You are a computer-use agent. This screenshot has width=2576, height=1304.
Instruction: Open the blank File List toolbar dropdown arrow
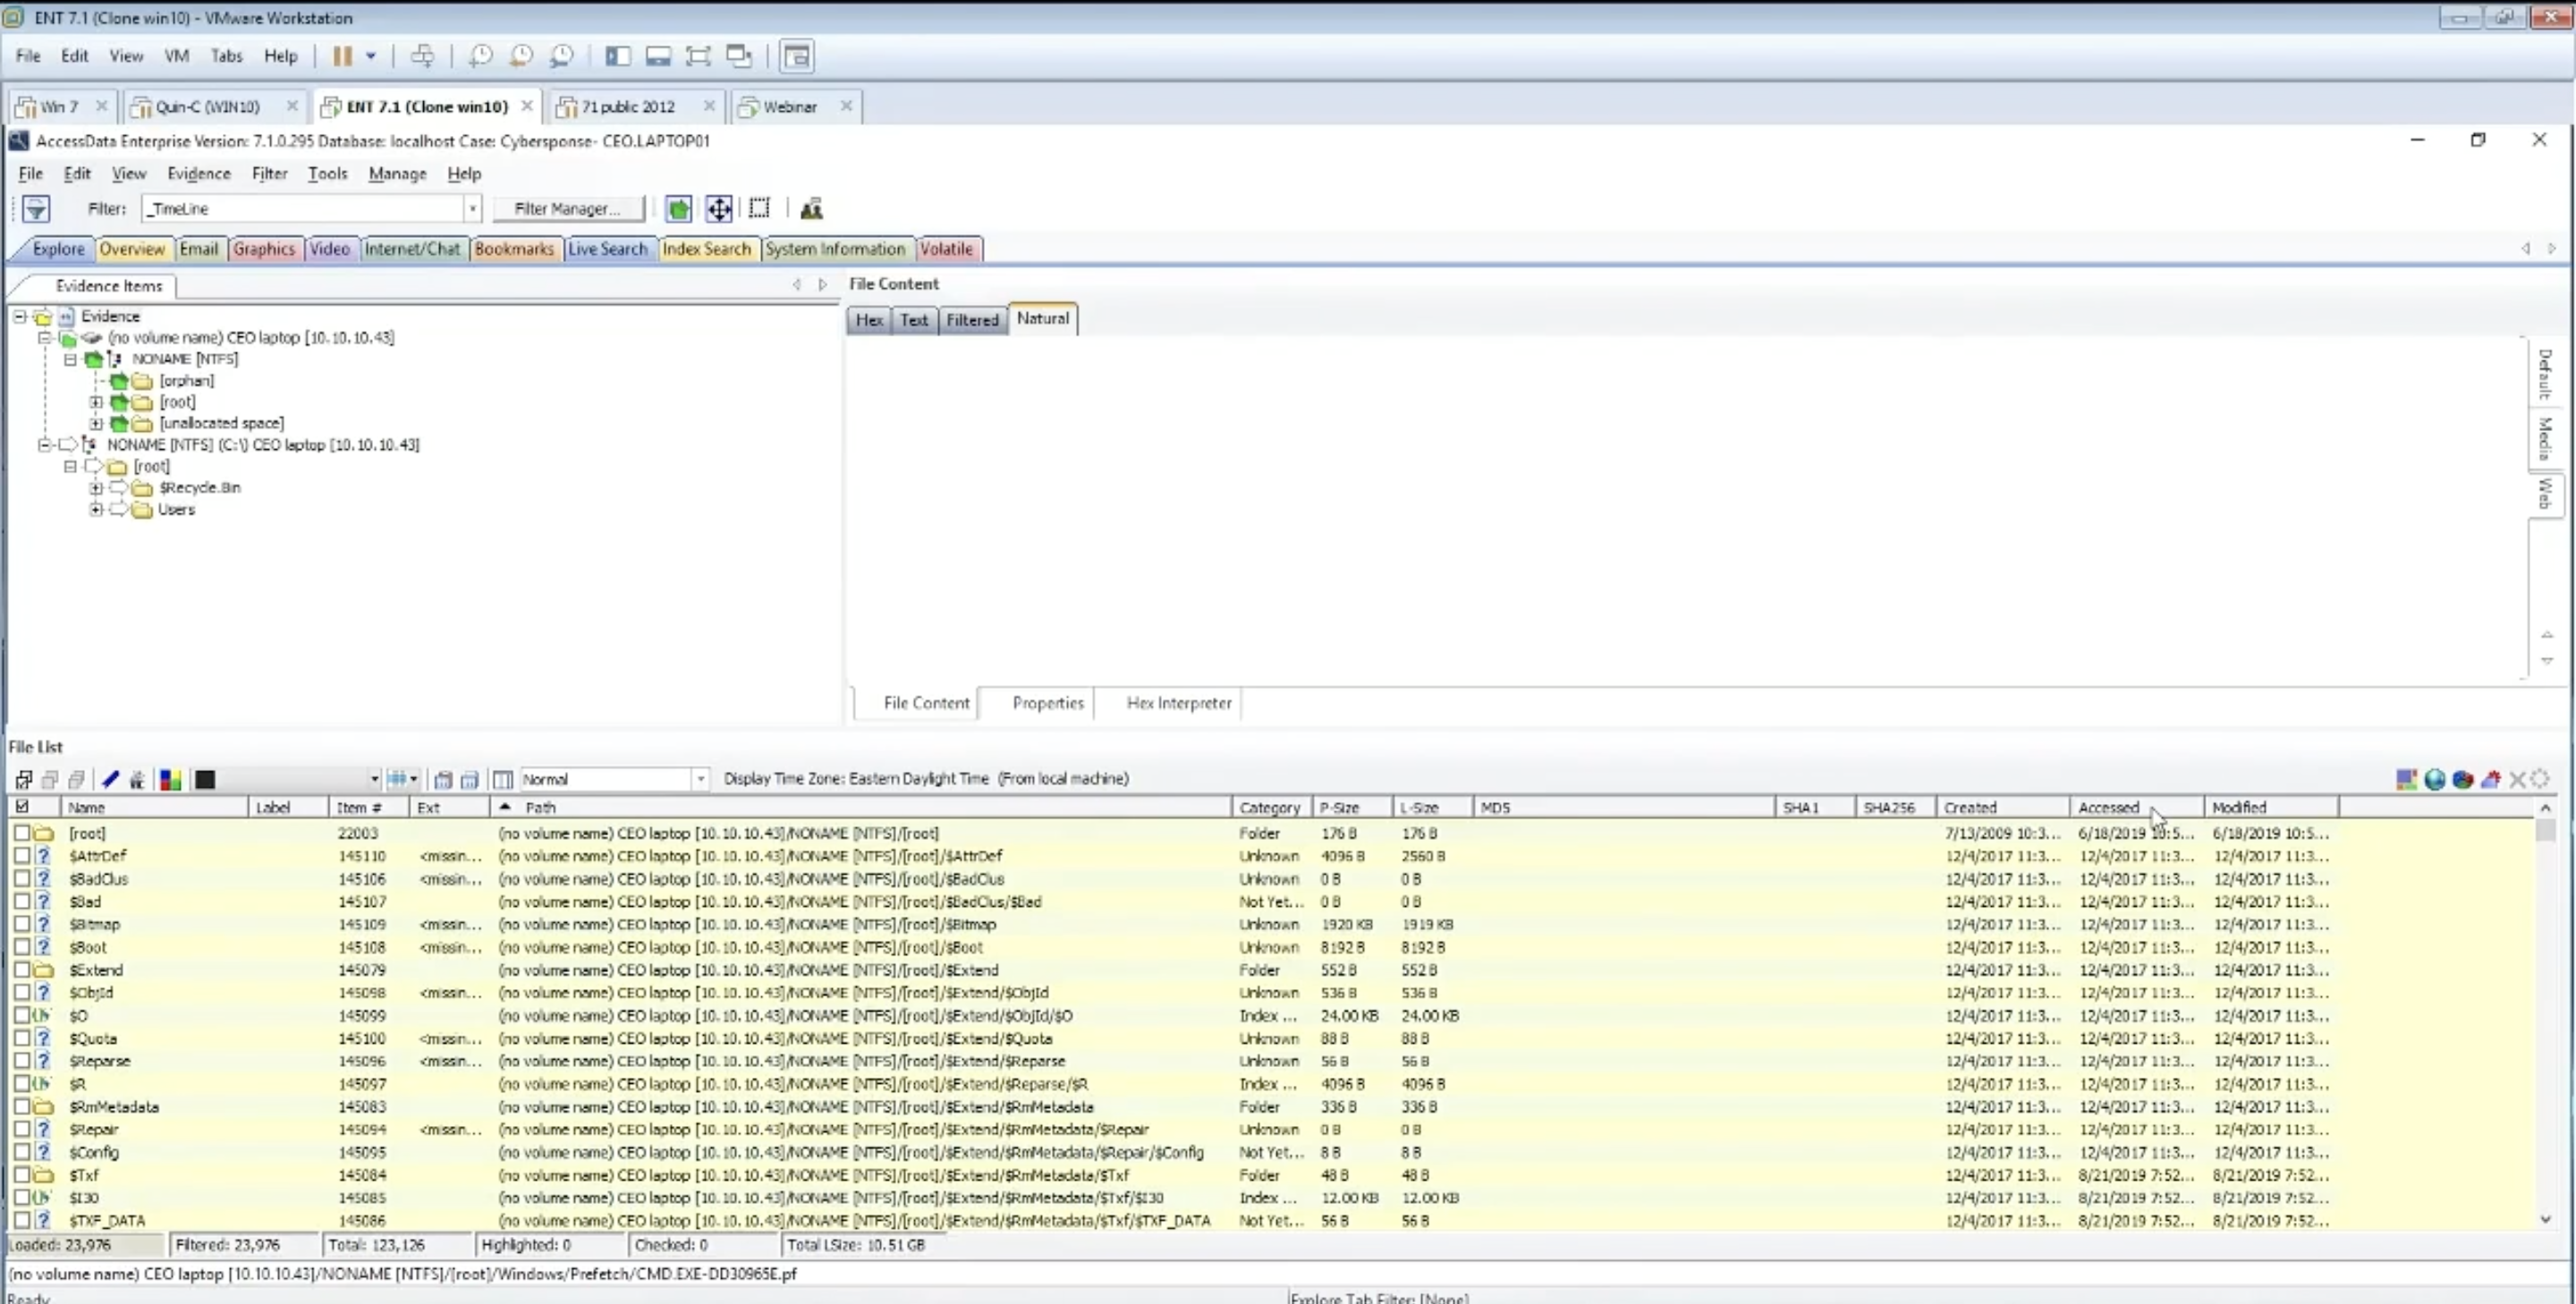click(374, 779)
